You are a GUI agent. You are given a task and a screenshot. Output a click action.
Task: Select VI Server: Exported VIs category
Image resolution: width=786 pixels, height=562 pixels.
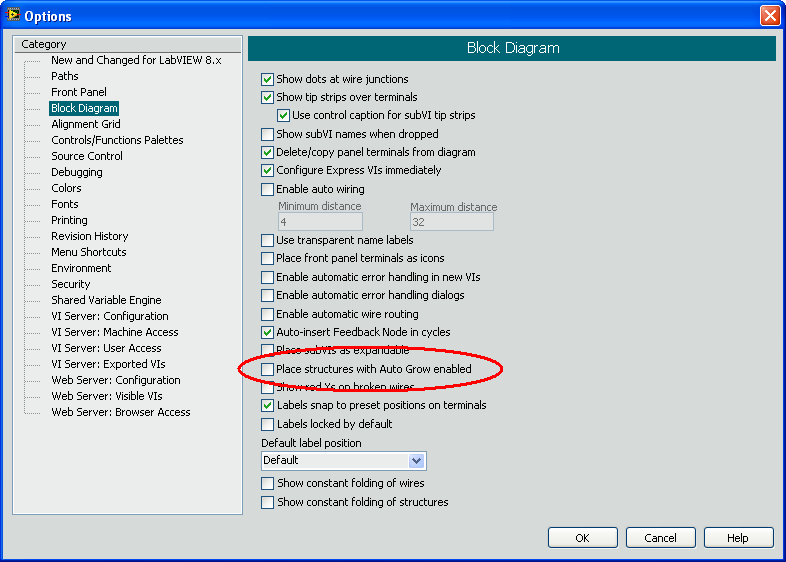pyautogui.click(x=108, y=364)
